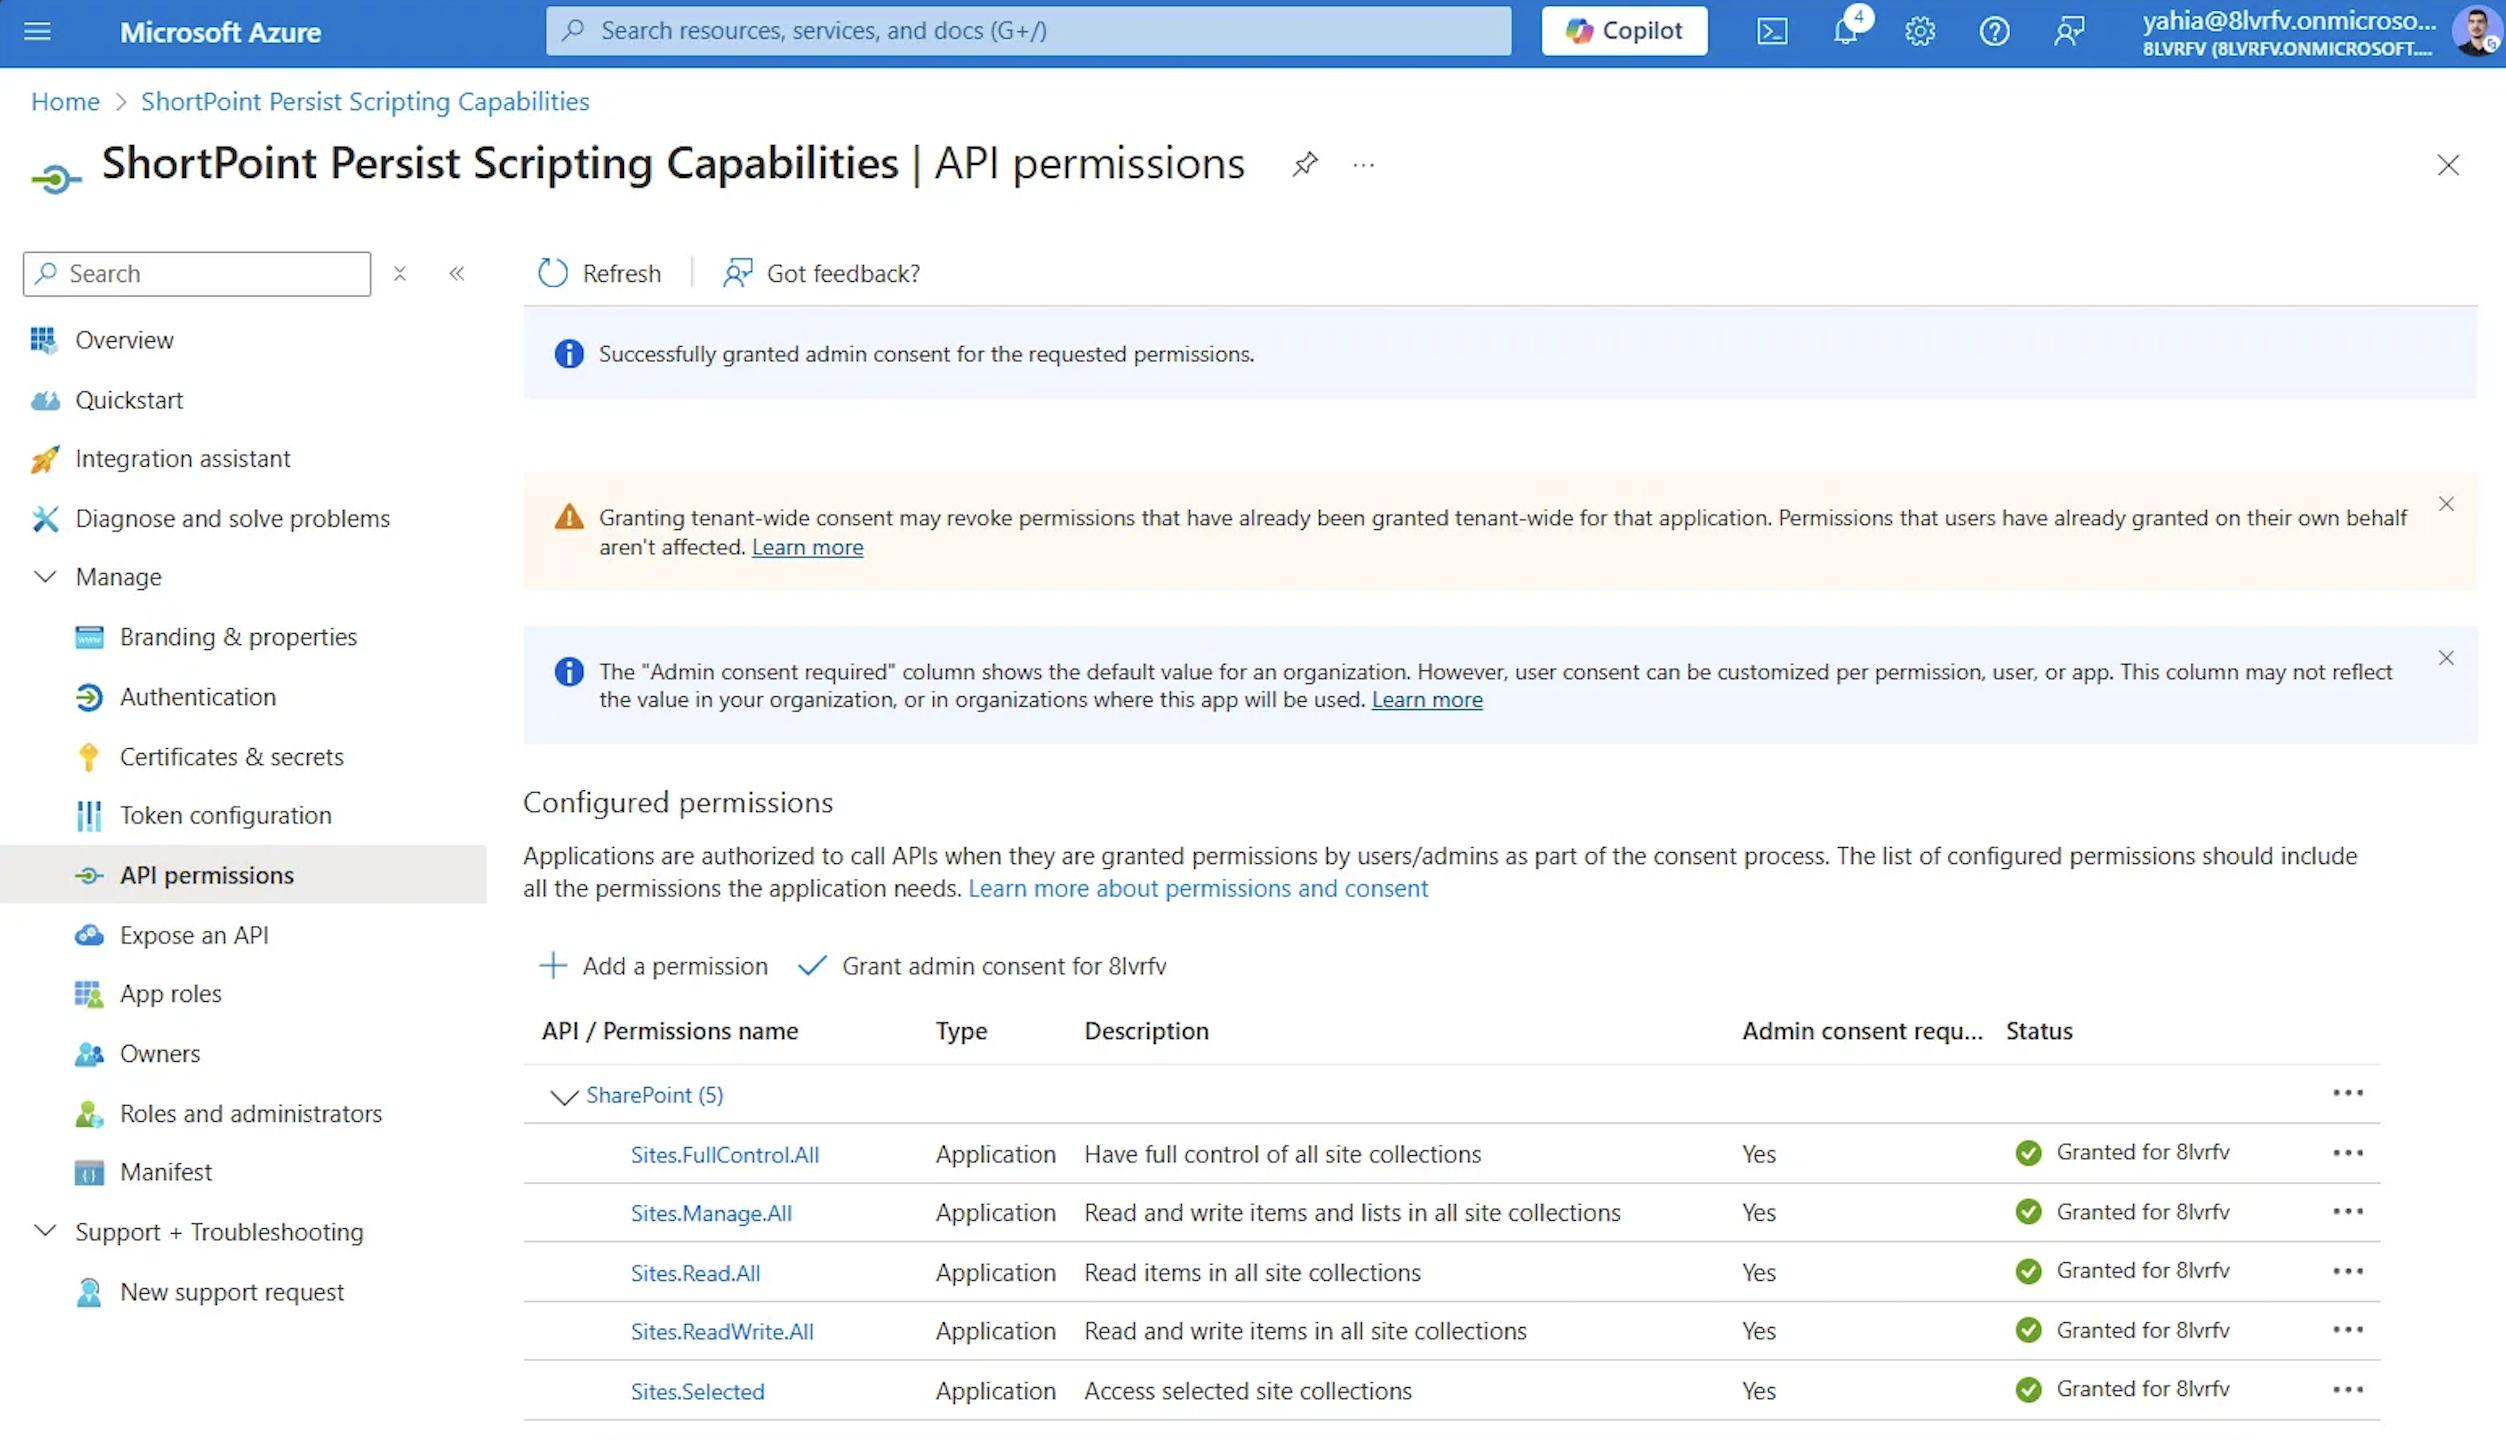Go to Expose an API
2506x1440 pixels.
coord(194,935)
